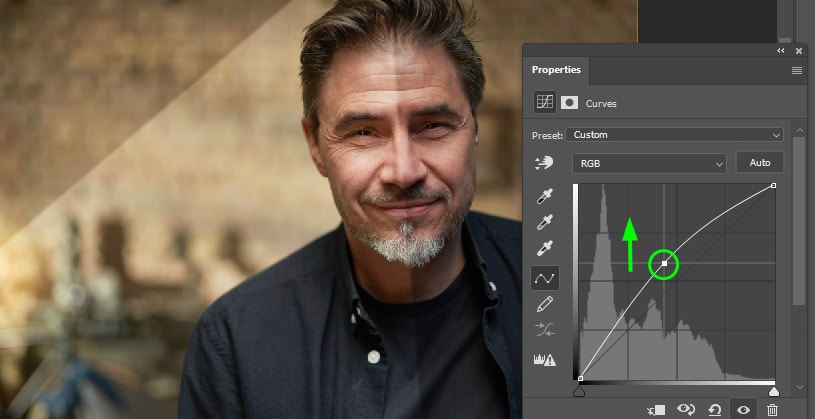Select the top-right curve endpoint
Image resolution: width=815 pixels, height=419 pixels.
coord(773,186)
